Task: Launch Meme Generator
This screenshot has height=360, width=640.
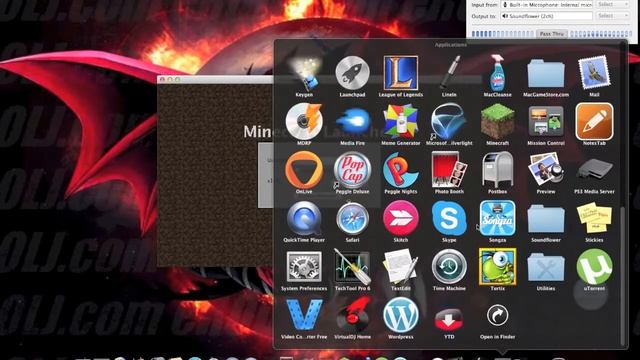Action: coord(401,122)
